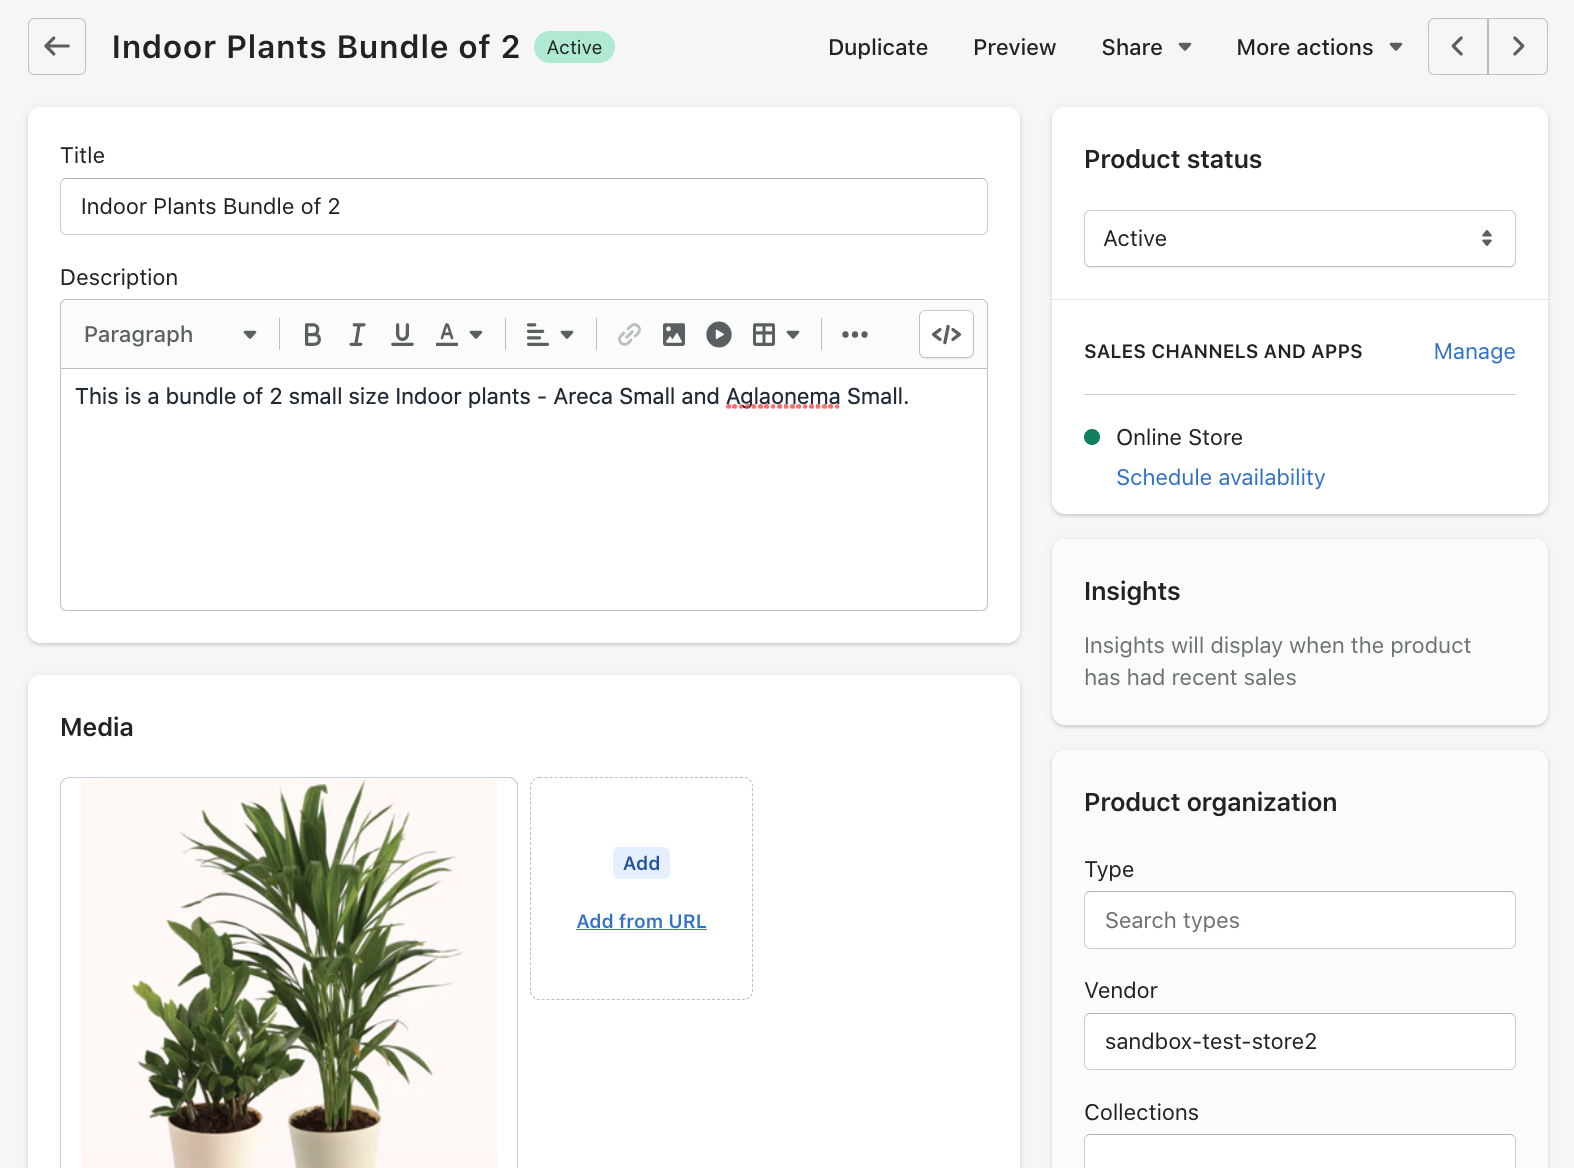
Task: Go to previous product
Action: [x=1458, y=46]
